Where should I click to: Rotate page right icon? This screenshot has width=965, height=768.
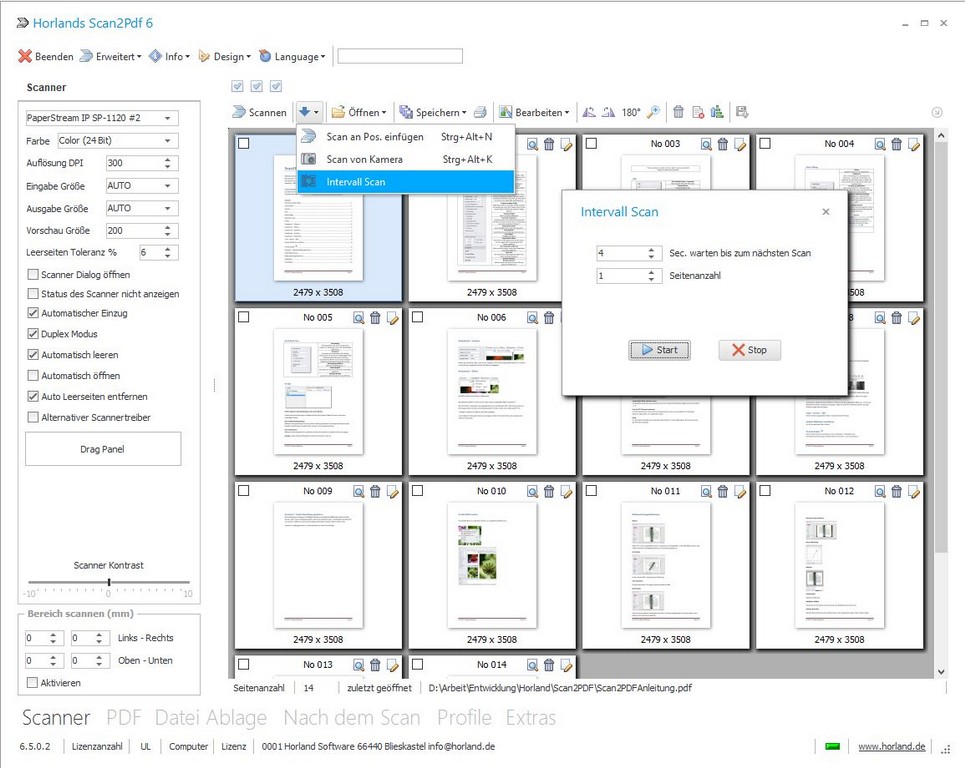608,112
